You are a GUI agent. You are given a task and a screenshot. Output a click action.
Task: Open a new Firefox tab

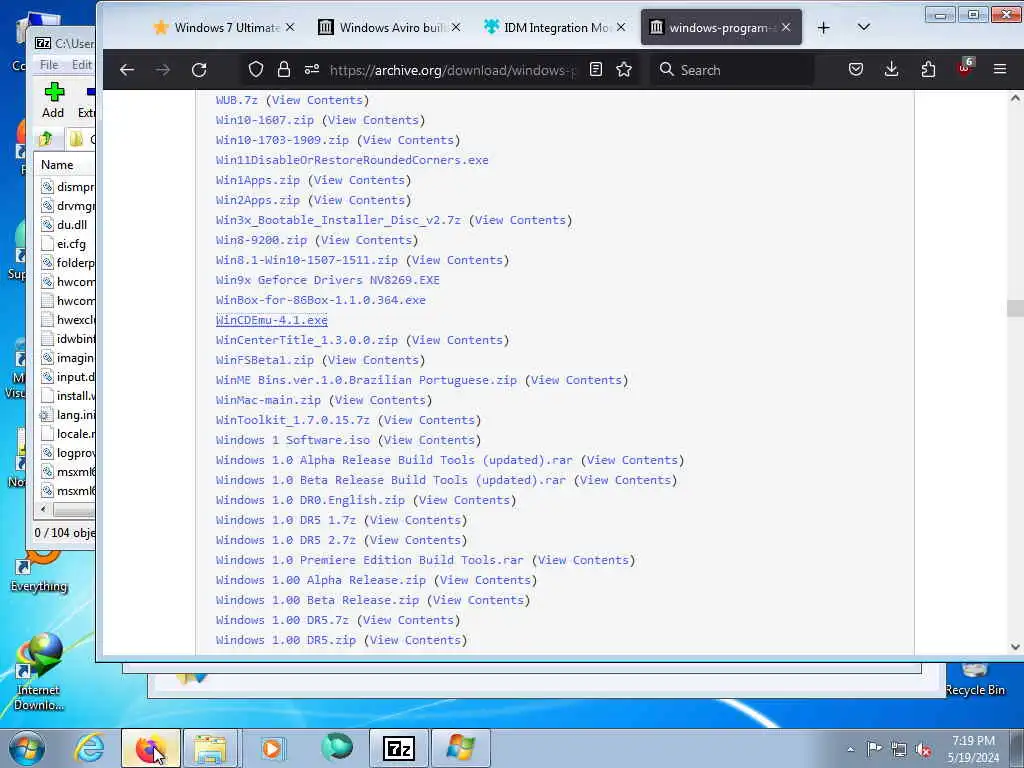(x=824, y=27)
